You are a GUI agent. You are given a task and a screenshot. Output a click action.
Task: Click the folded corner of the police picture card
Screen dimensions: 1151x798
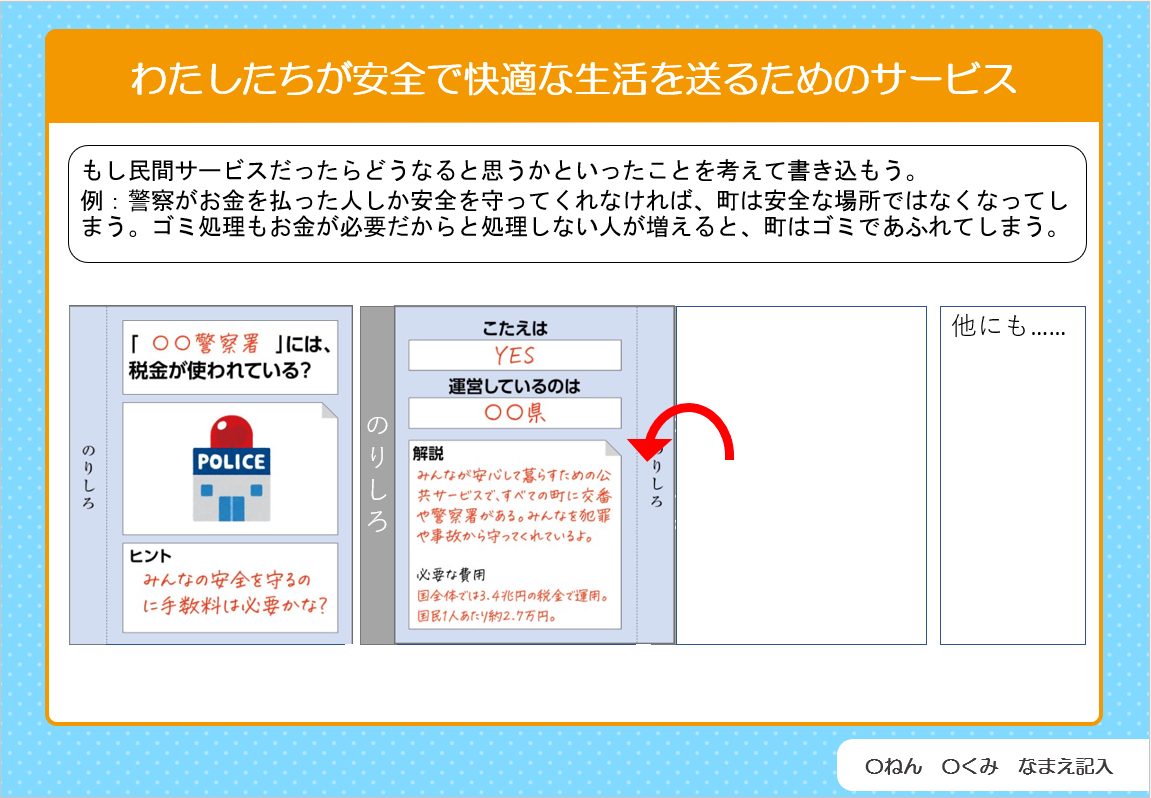click(x=328, y=411)
